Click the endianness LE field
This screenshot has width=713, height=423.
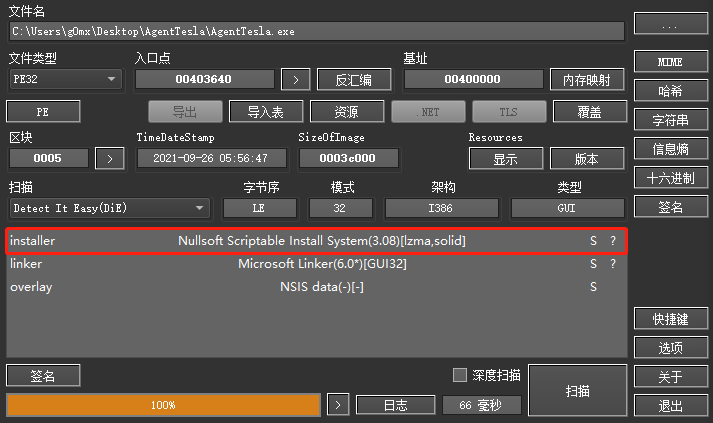tap(260, 208)
